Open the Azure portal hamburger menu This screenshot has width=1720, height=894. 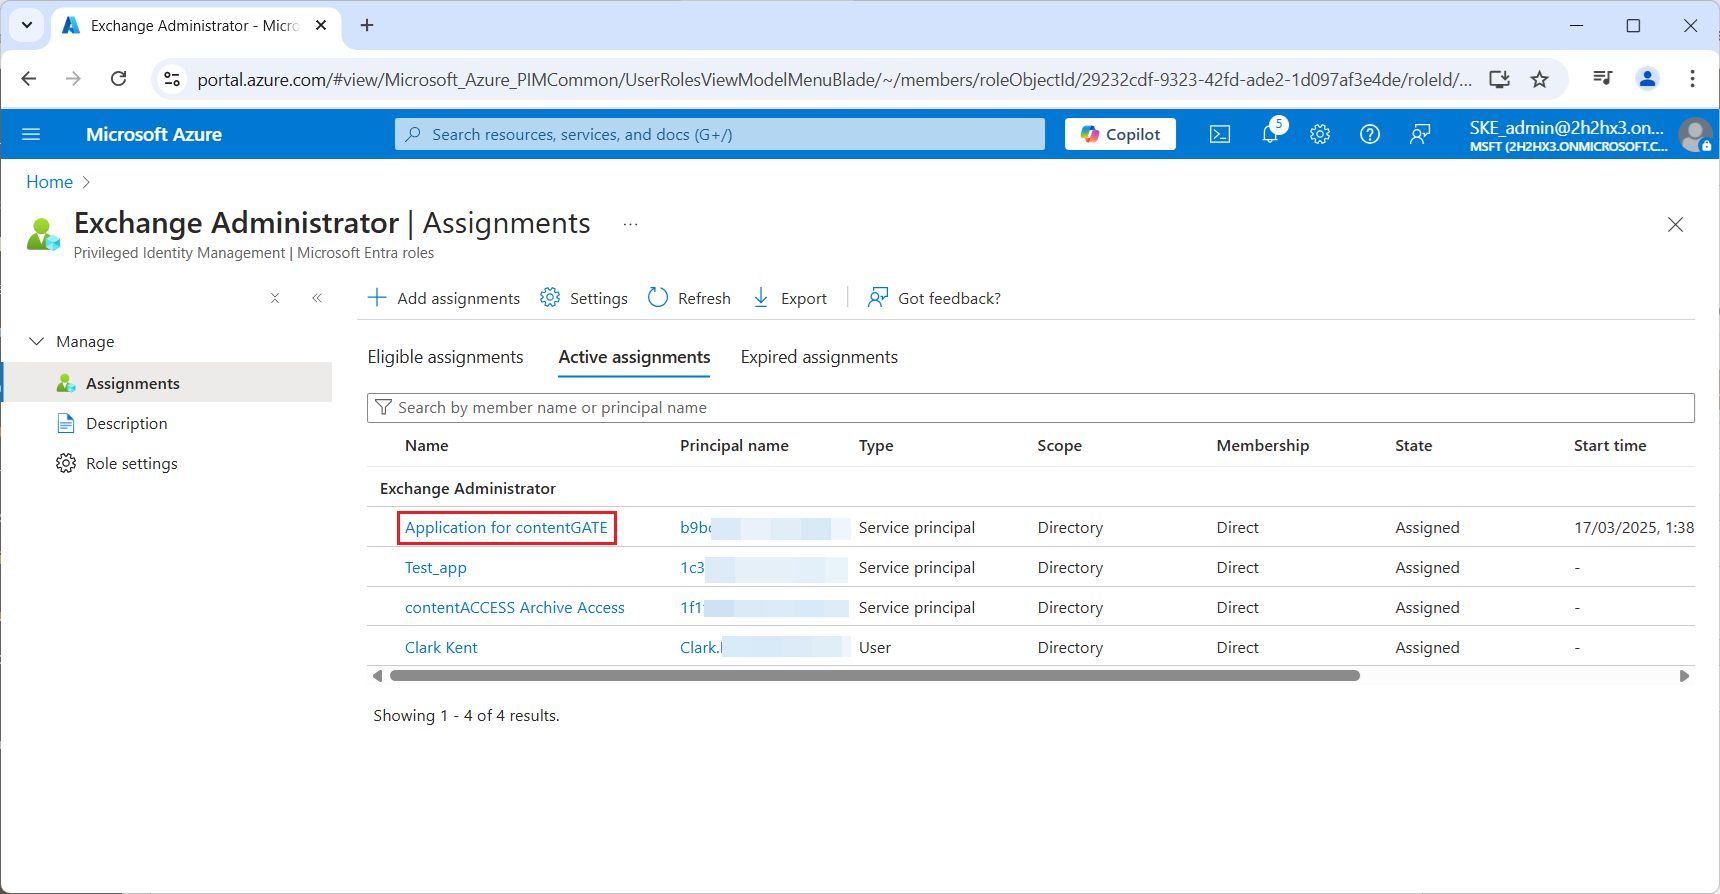click(x=31, y=134)
